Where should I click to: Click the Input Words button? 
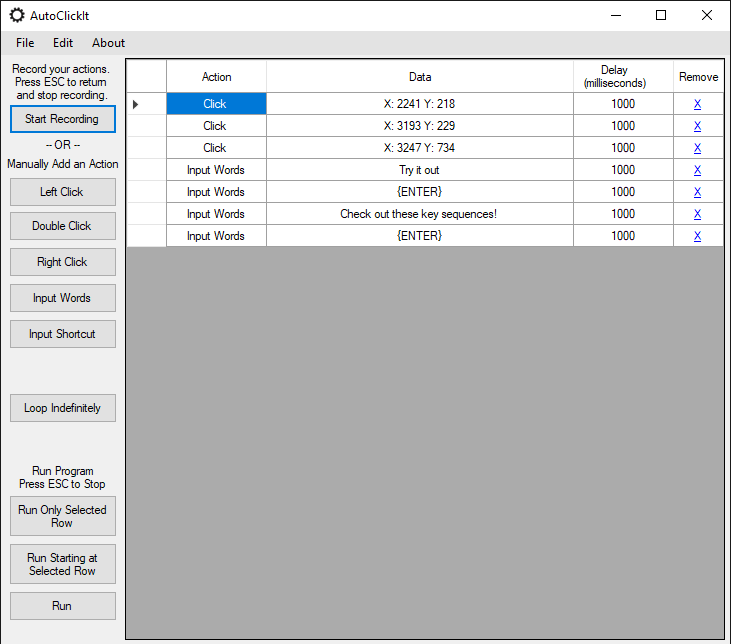(x=62, y=298)
